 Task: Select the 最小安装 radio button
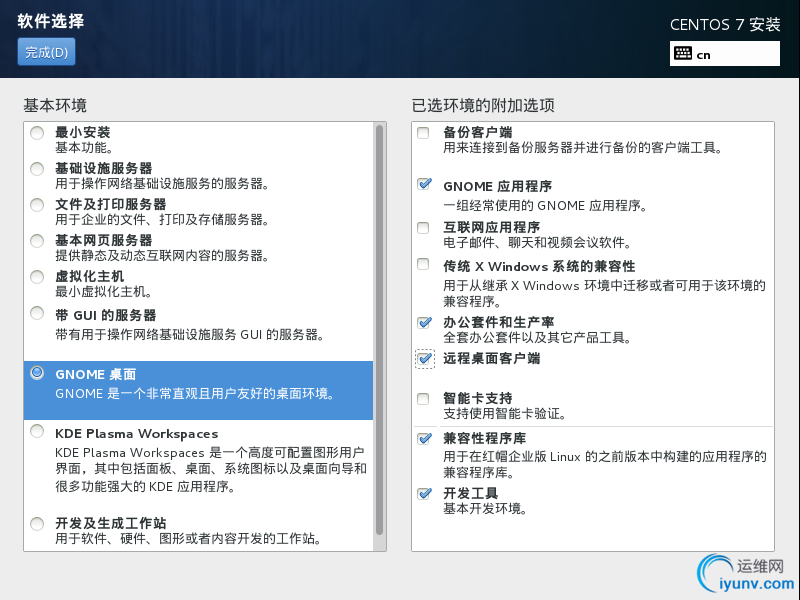(x=37, y=133)
